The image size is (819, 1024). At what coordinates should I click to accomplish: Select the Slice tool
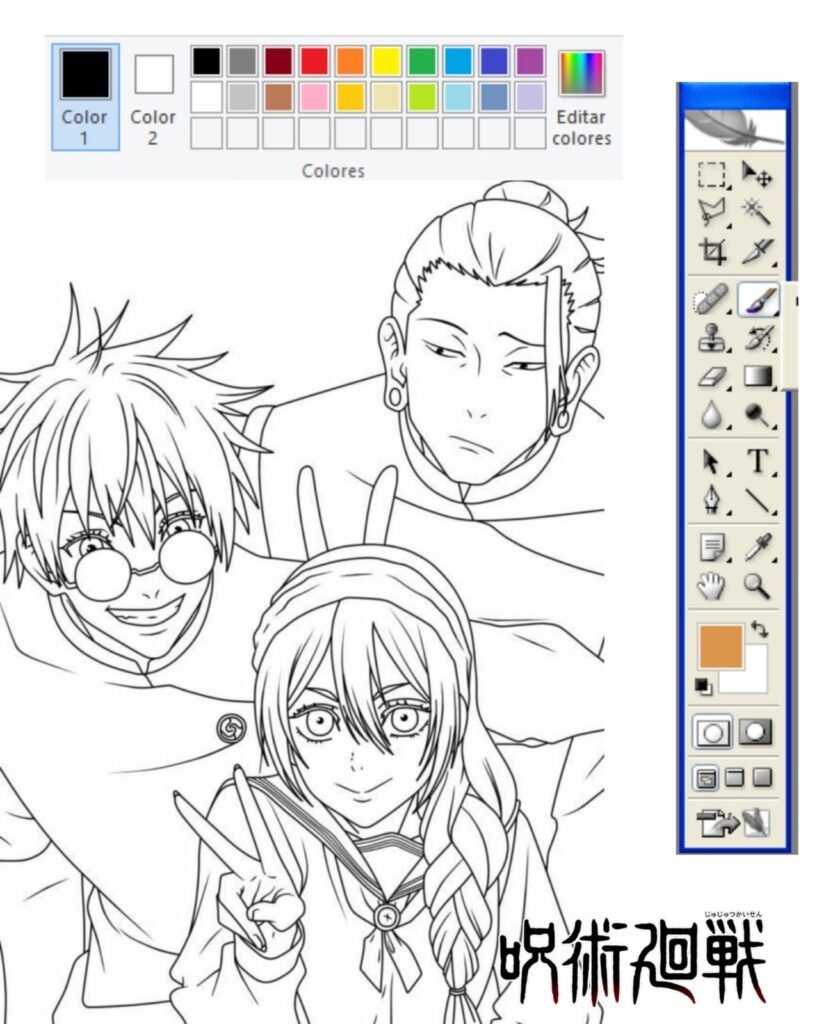(x=757, y=251)
